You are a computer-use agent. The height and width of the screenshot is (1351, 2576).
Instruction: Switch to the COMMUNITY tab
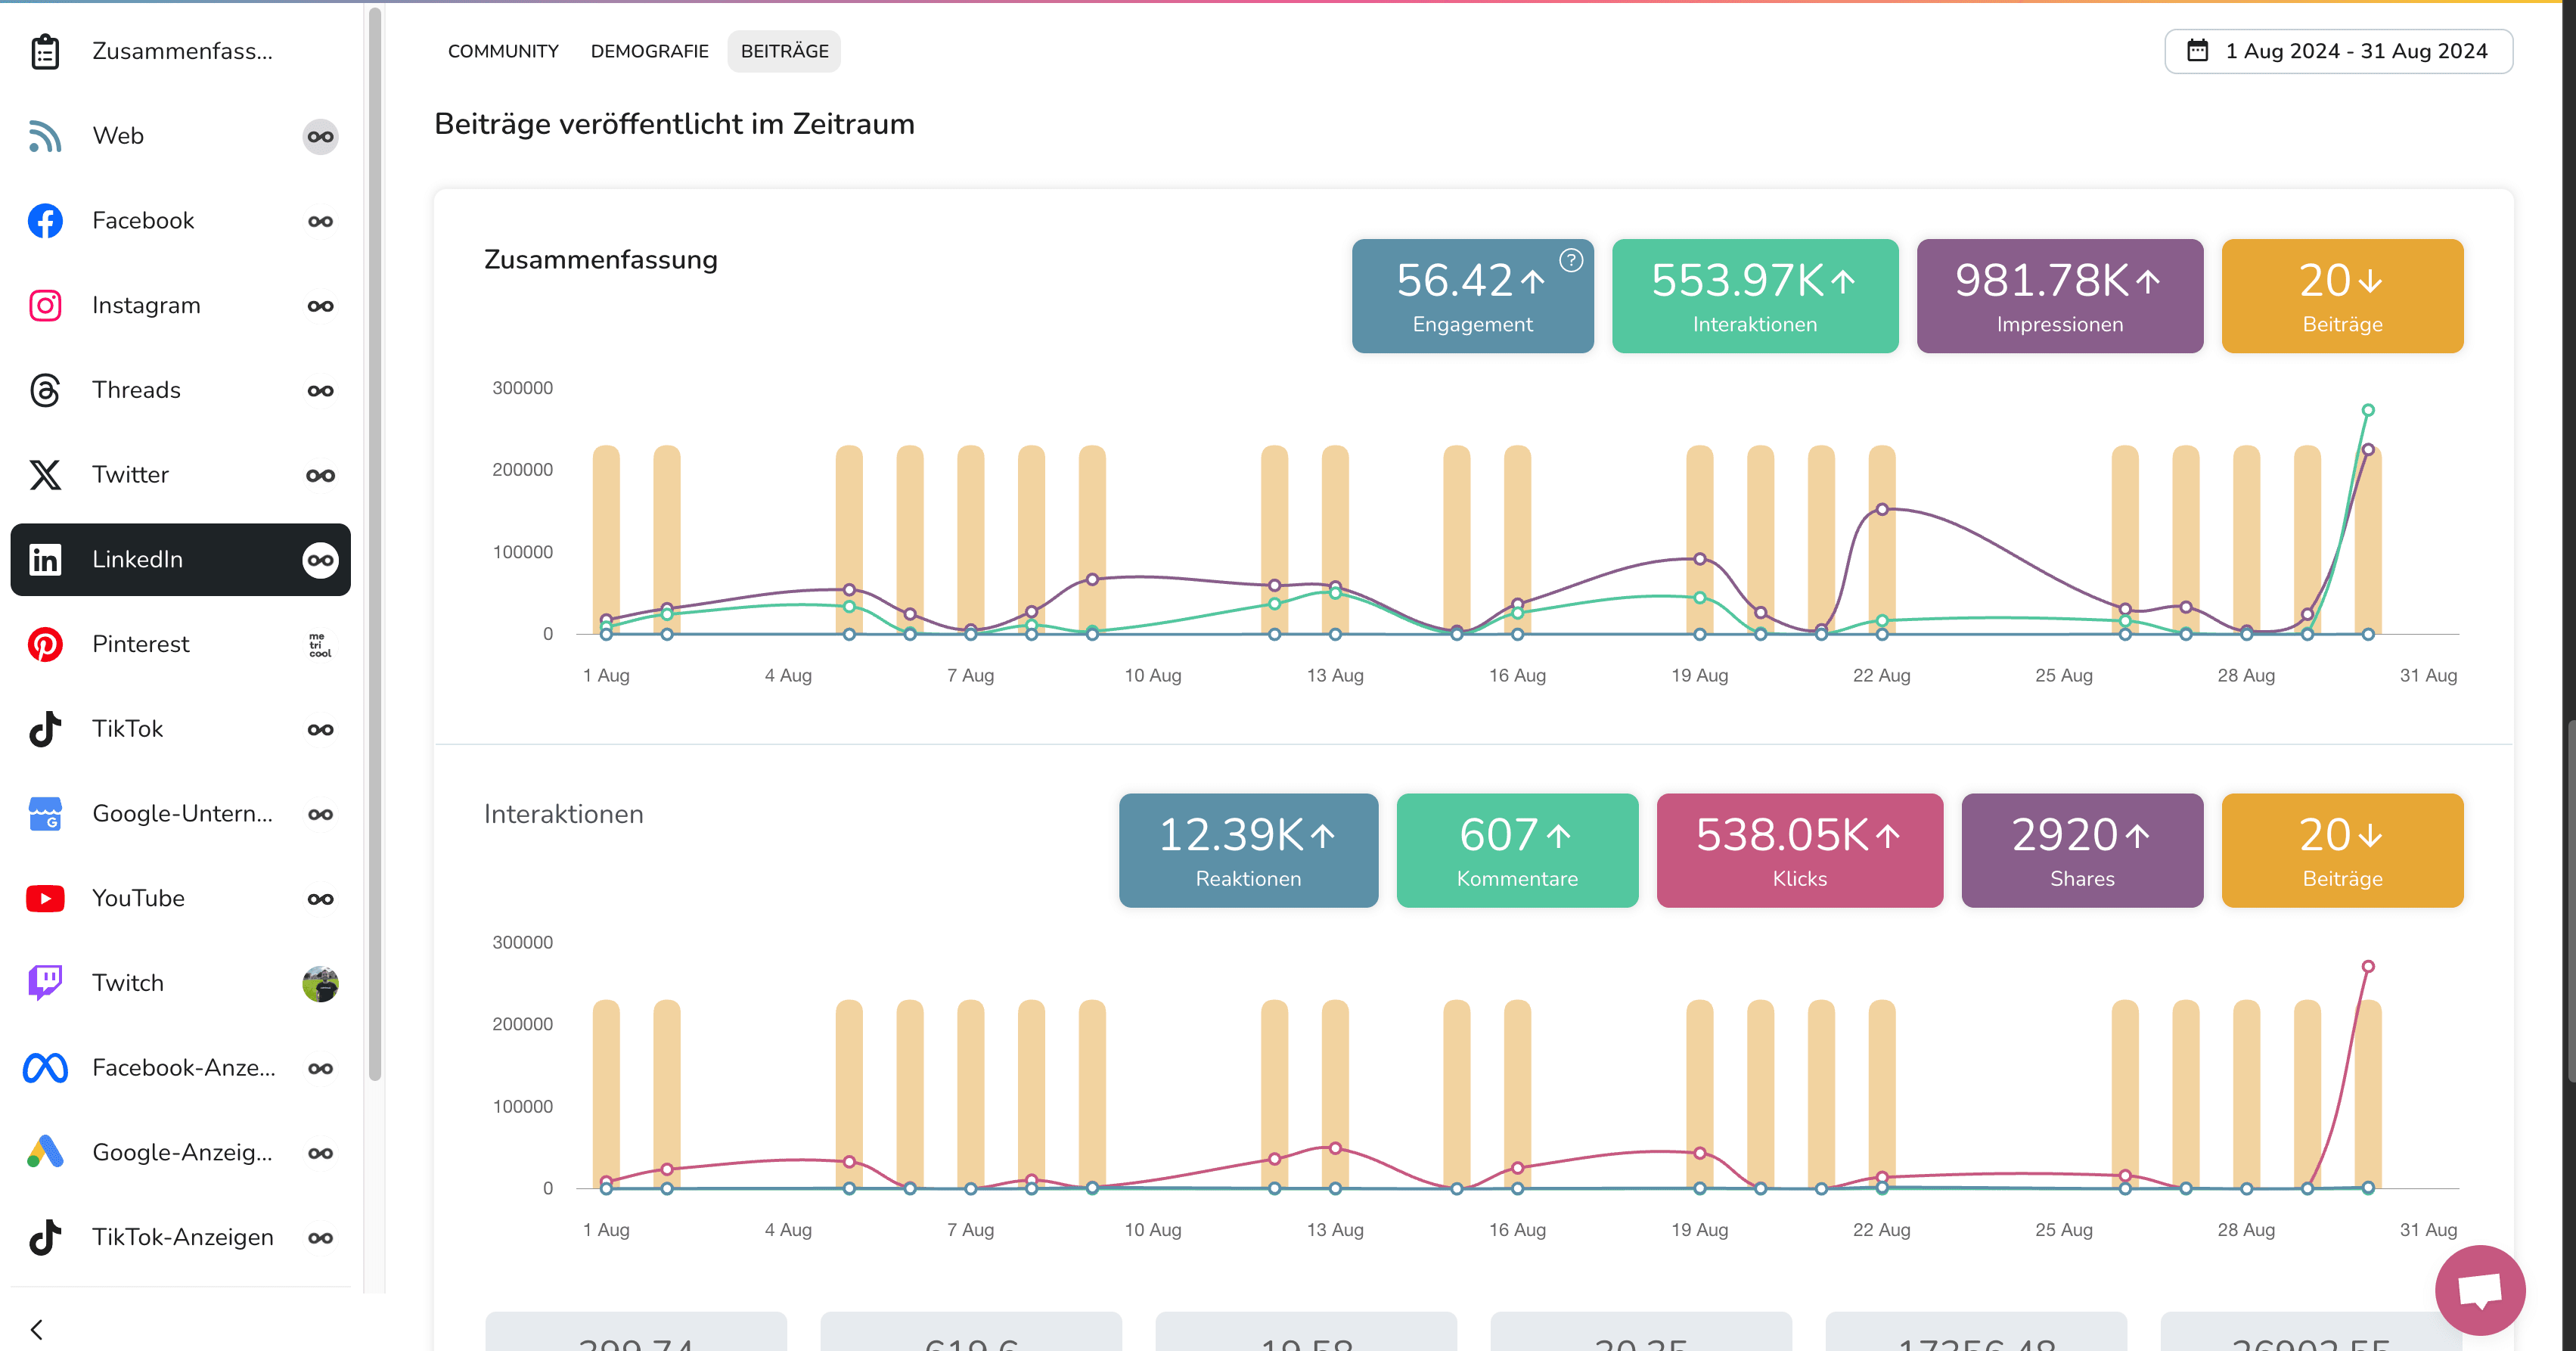pyautogui.click(x=503, y=51)
